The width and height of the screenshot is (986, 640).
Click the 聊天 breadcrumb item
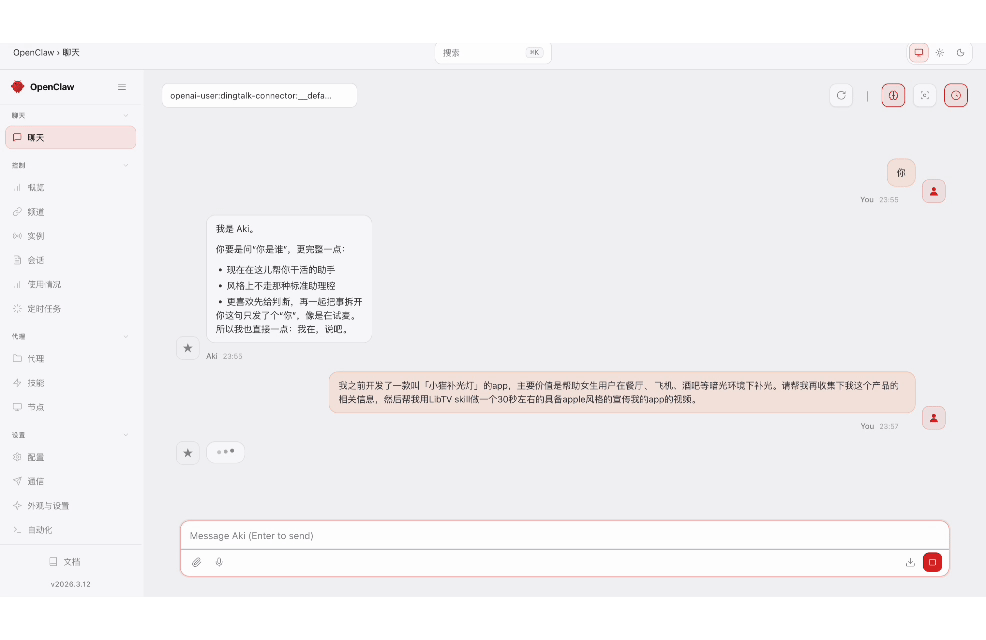[71, 53]
